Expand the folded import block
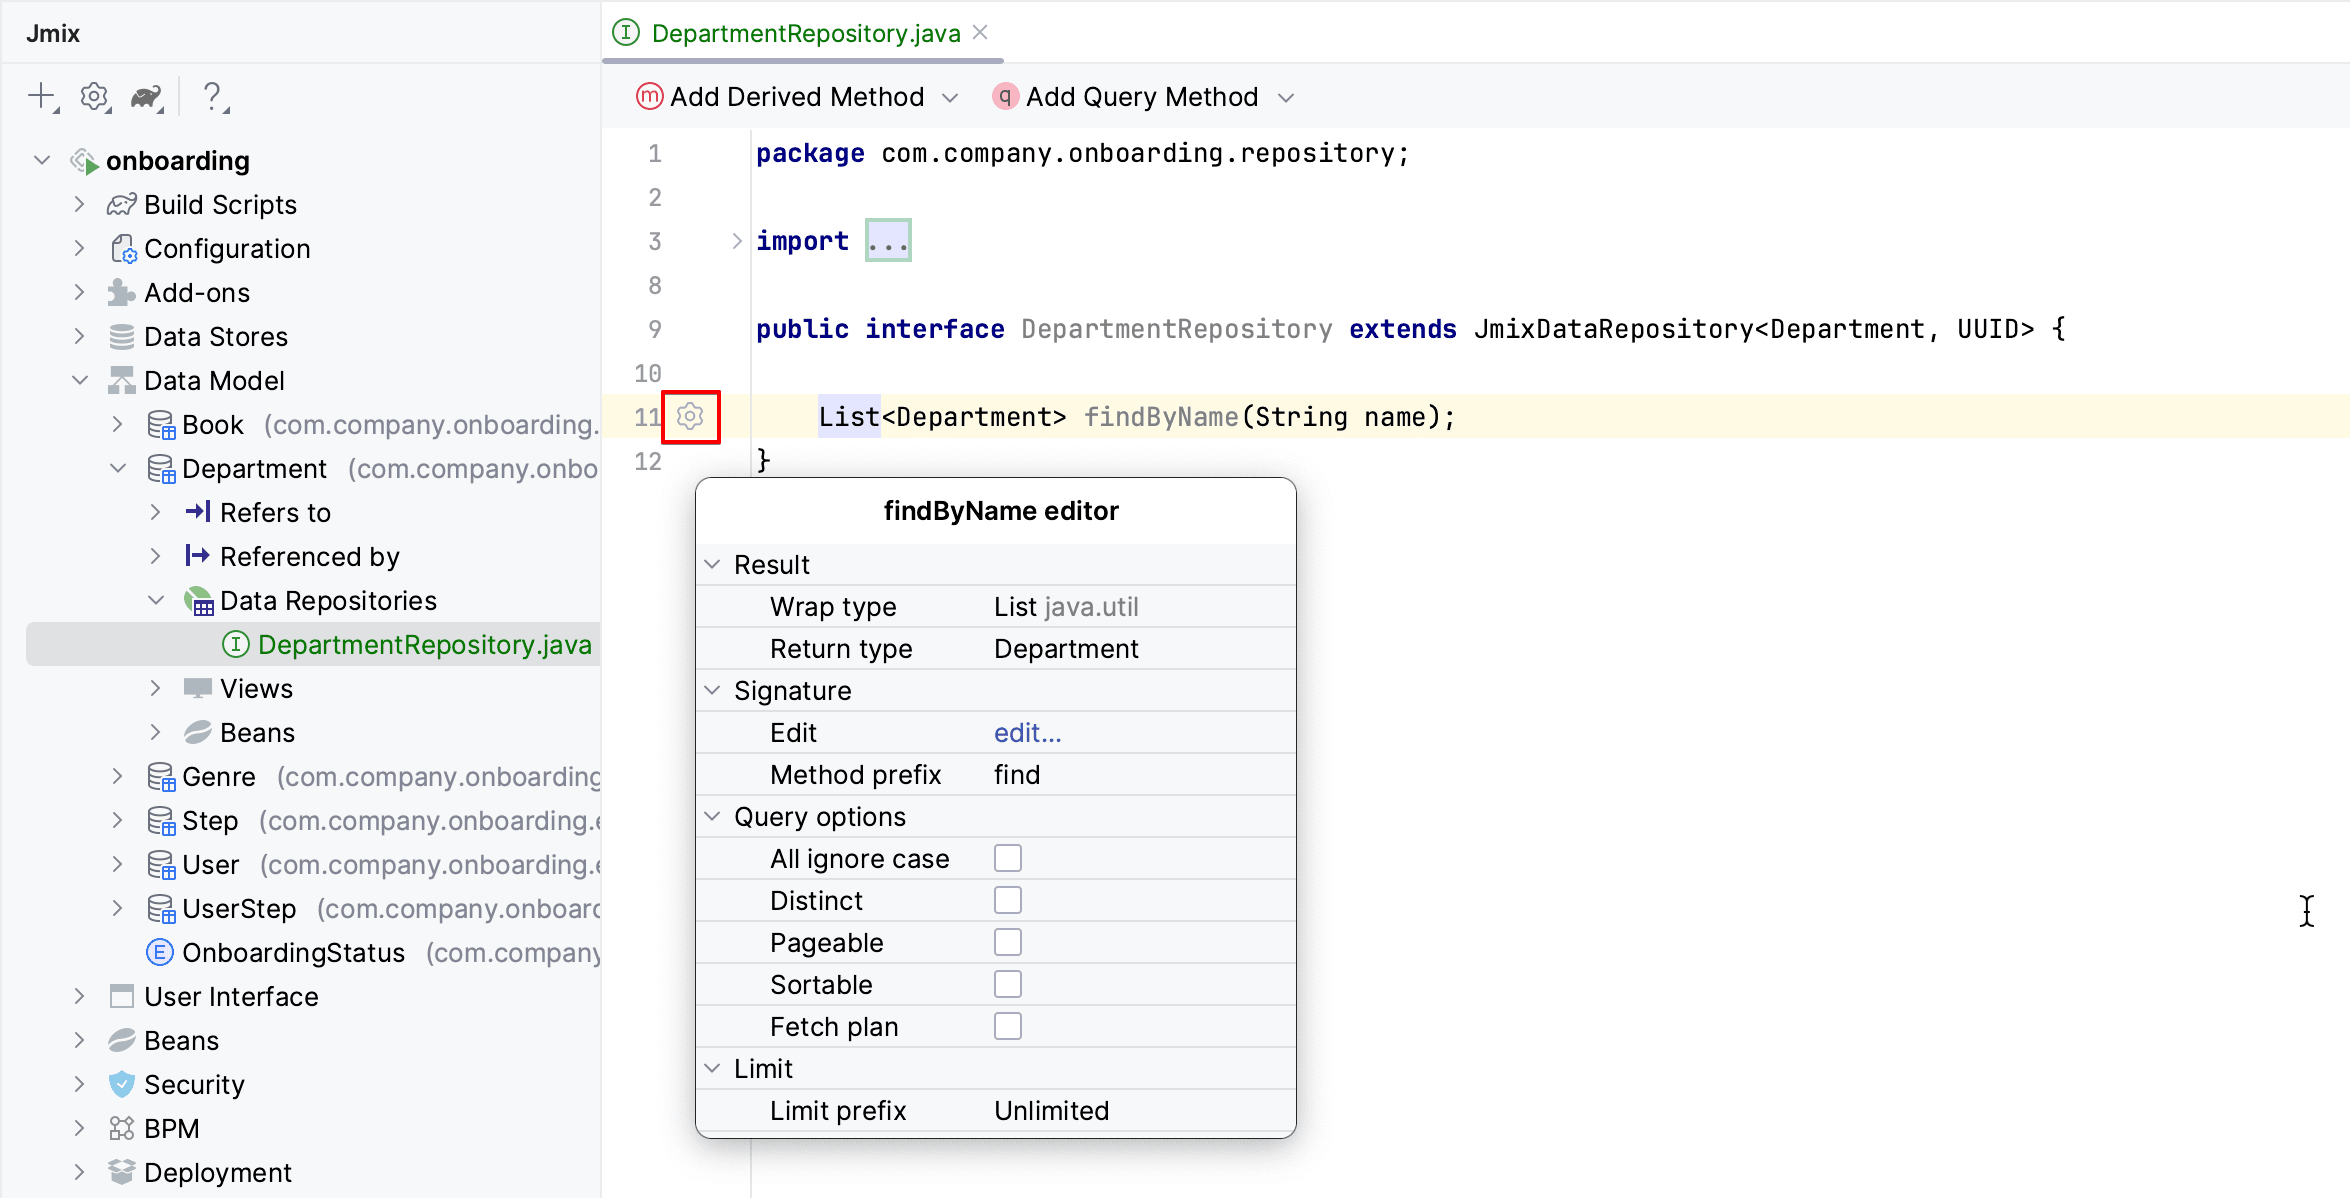This screenshot has width=2350, height=1198. coord(887,241)
